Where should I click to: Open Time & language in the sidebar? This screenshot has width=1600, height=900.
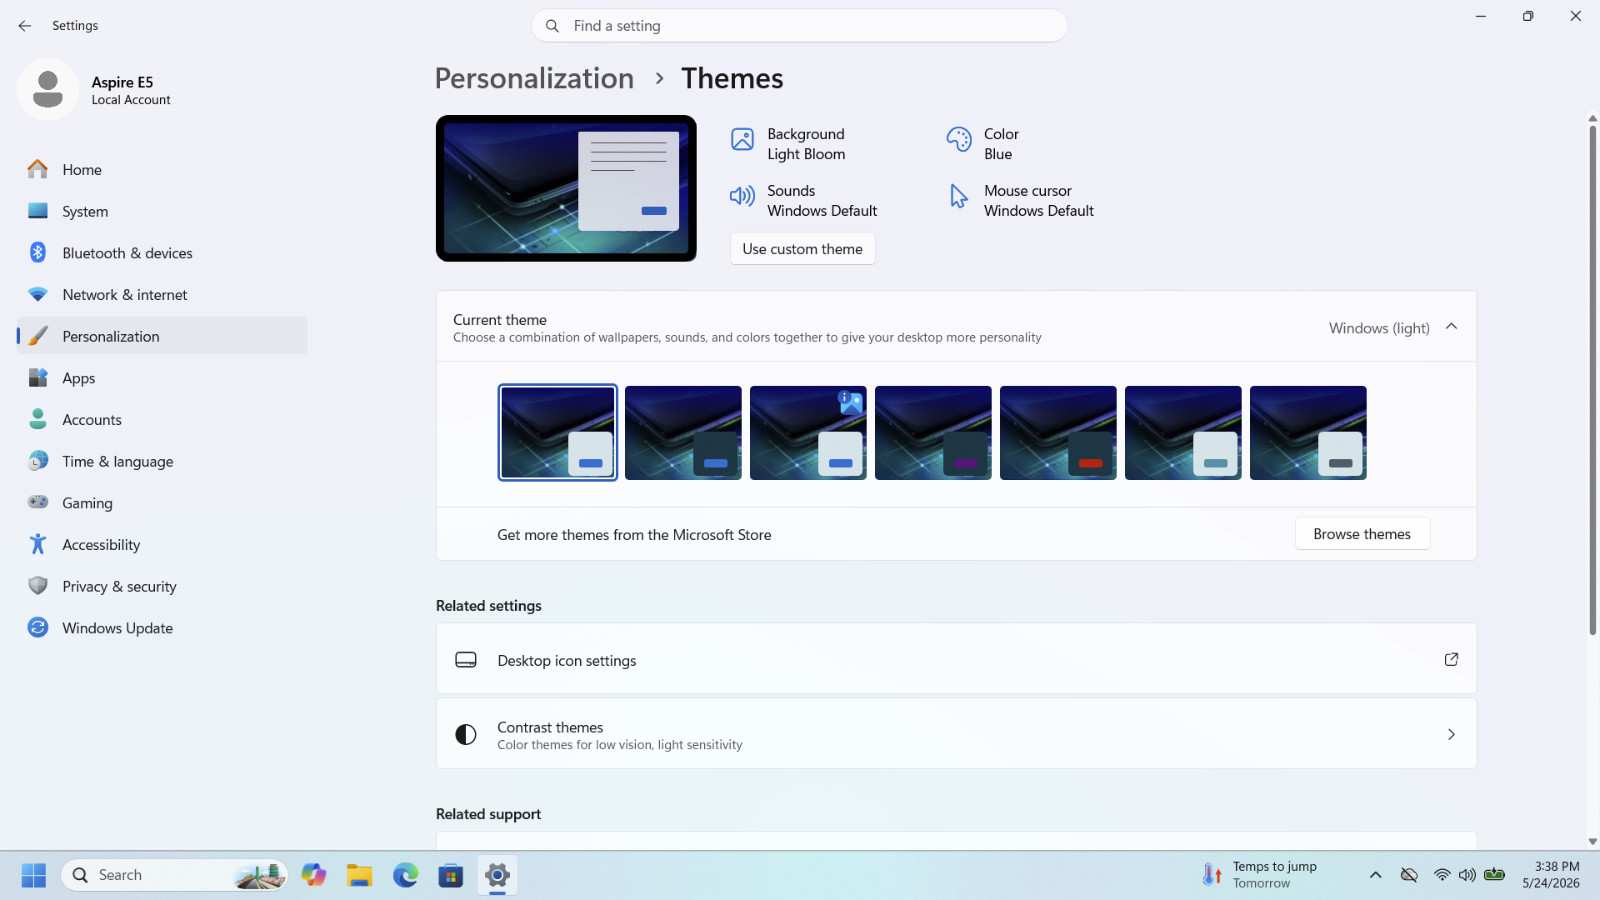tap(162, 461)
